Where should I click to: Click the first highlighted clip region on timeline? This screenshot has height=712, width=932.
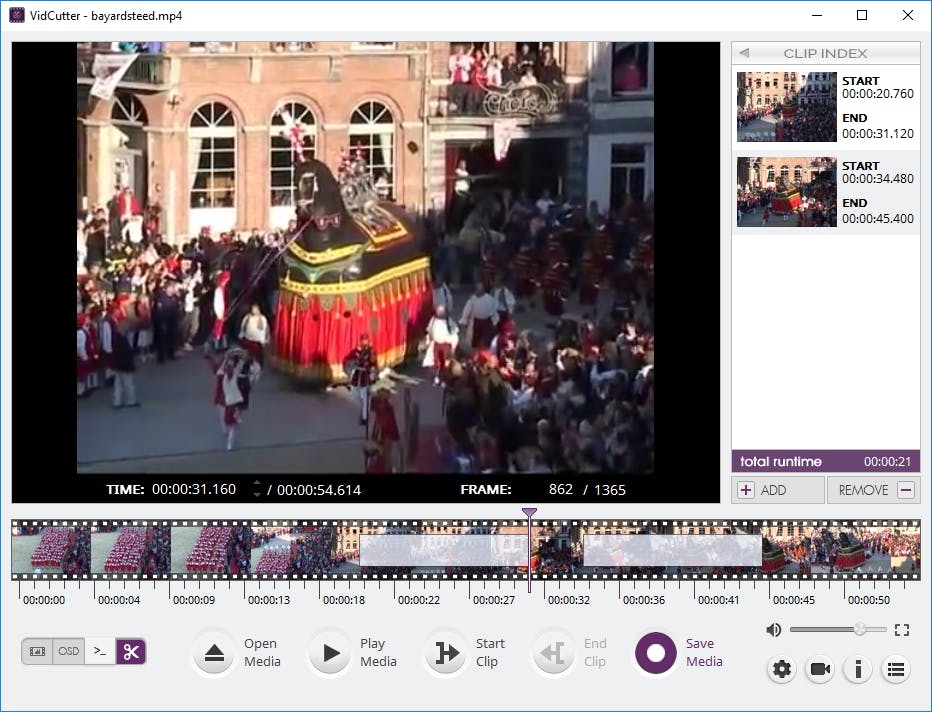click(444, 550)
